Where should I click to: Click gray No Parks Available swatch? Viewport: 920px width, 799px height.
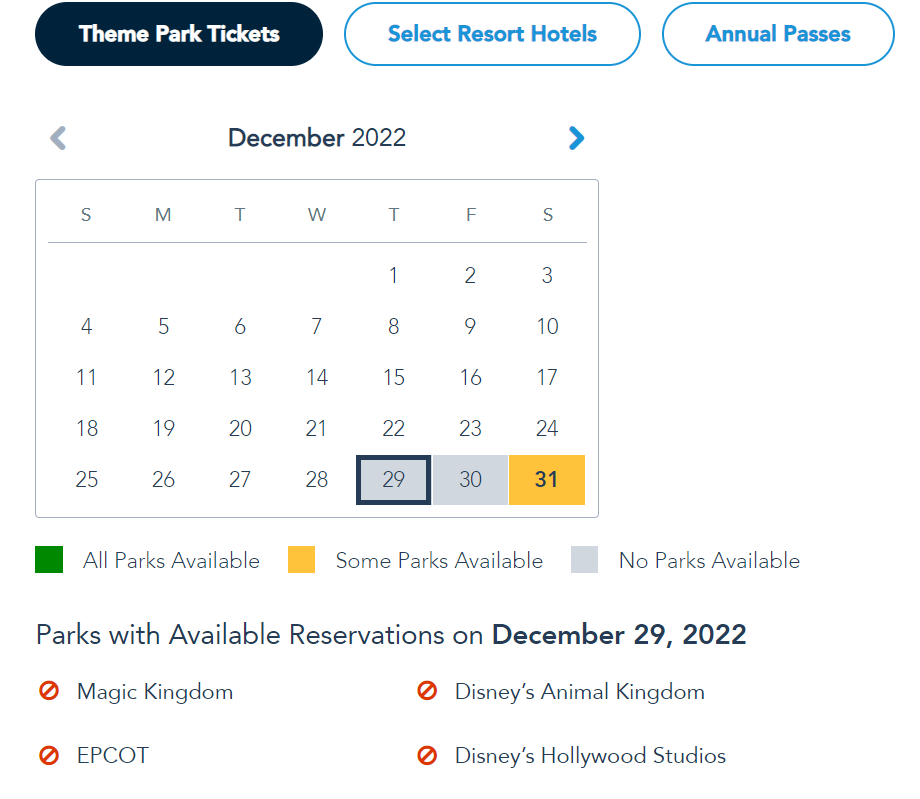[585, 560]
